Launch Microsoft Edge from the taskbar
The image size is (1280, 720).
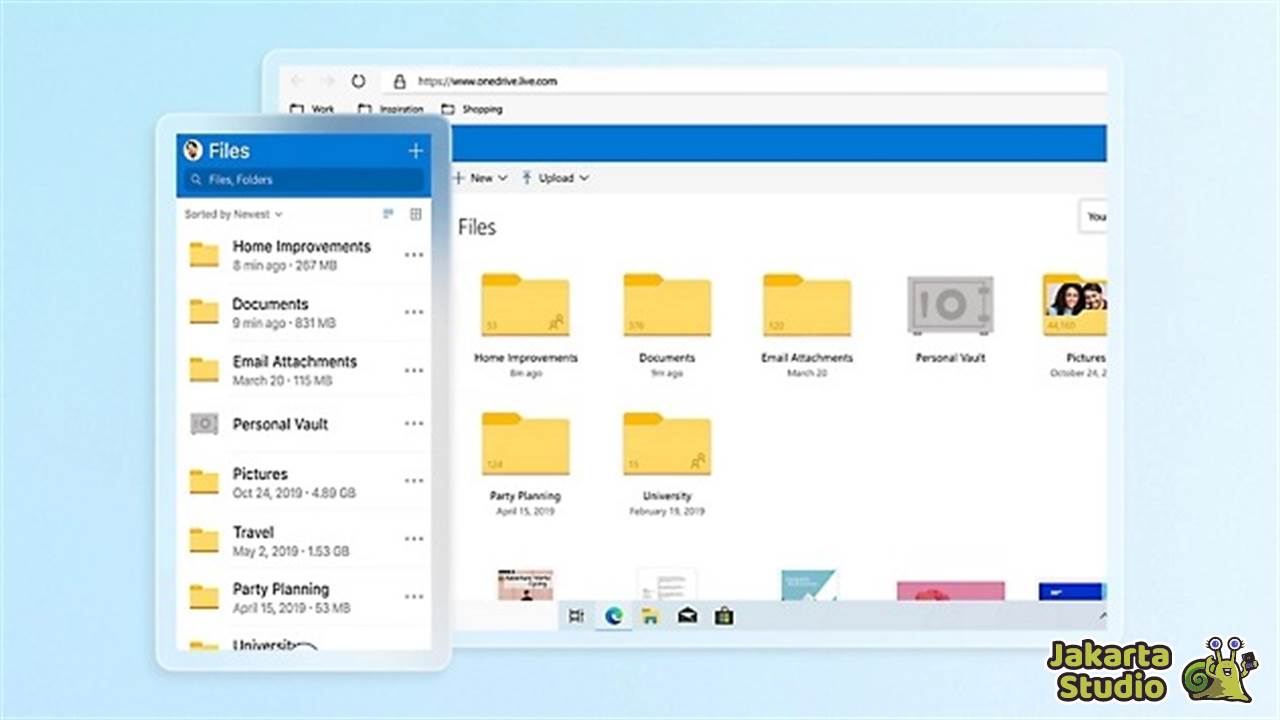612,617
